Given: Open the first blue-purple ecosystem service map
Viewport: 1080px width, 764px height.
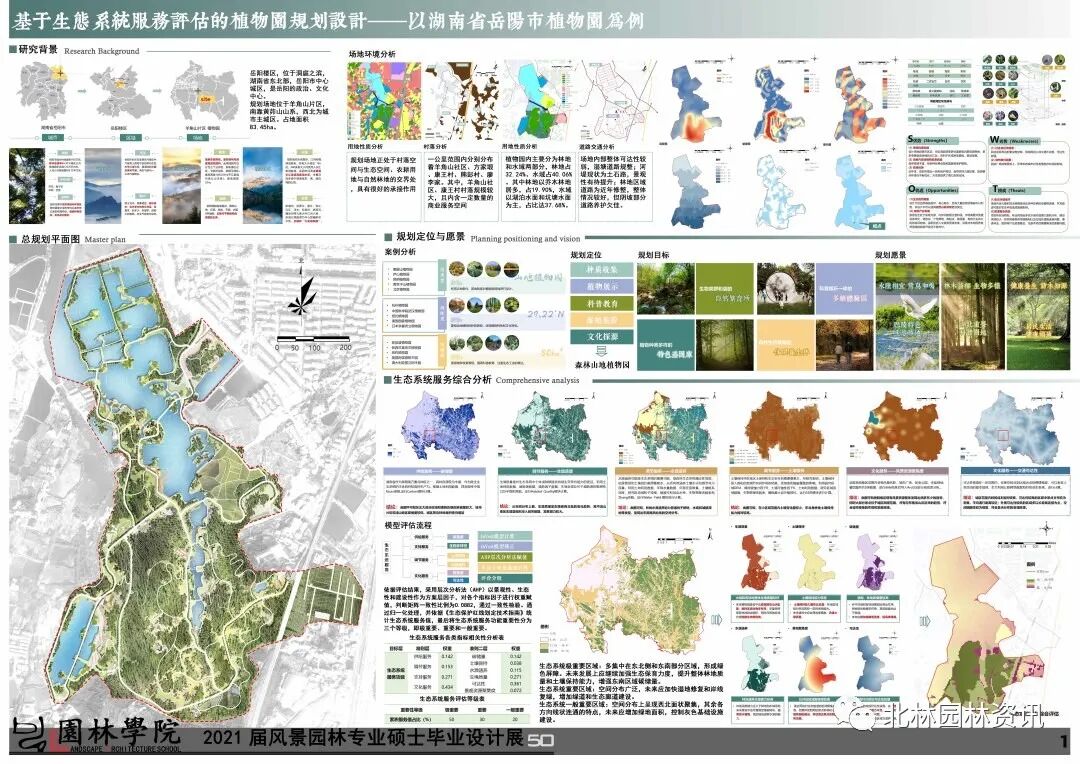Looking at the screenshot, I should (x=439, y=429).
